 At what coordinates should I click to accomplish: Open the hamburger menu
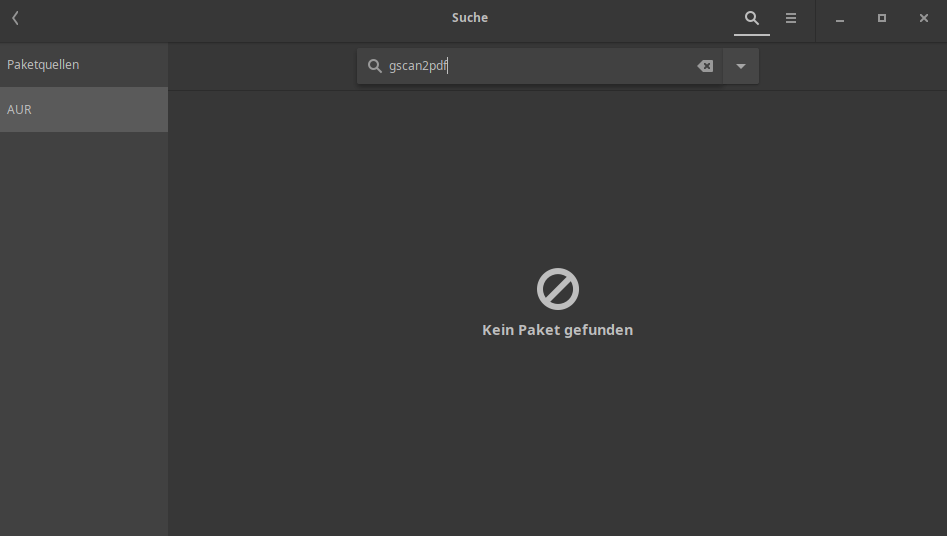coord(791,18)
